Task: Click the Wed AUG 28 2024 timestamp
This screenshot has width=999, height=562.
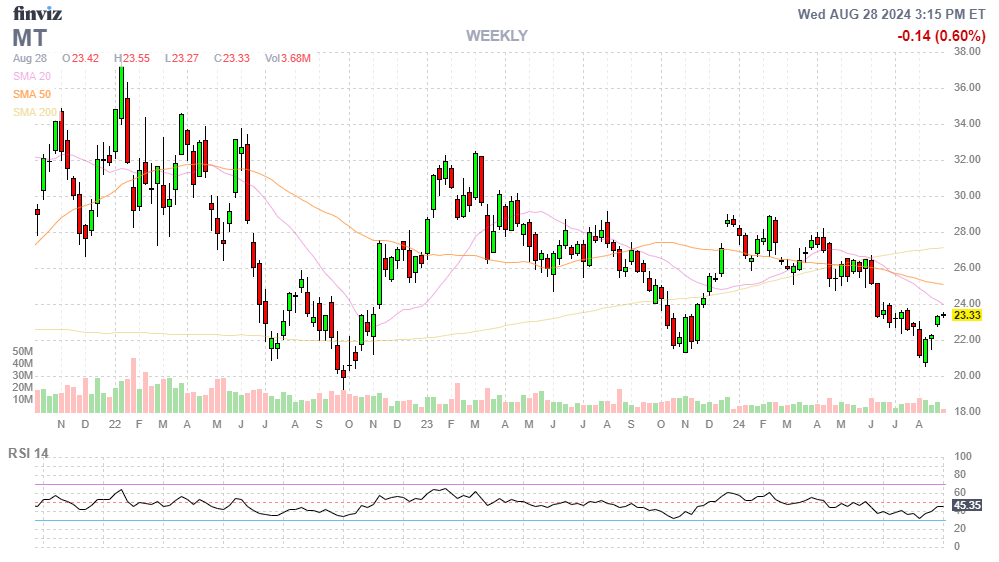Action: coord(891,14)
